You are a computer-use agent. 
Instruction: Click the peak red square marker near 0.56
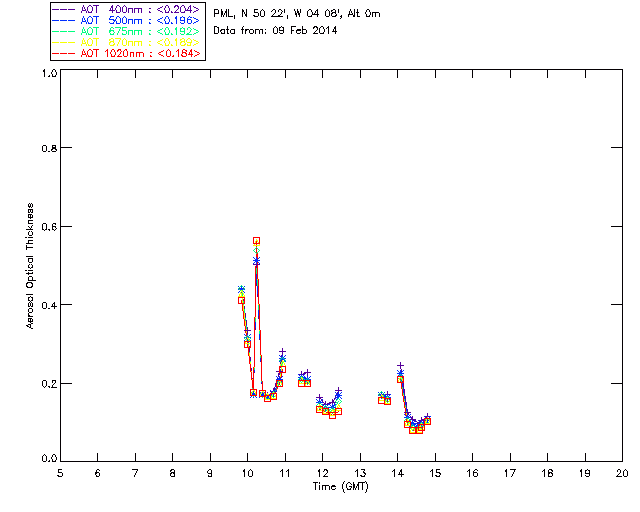[x=256, y=241]
